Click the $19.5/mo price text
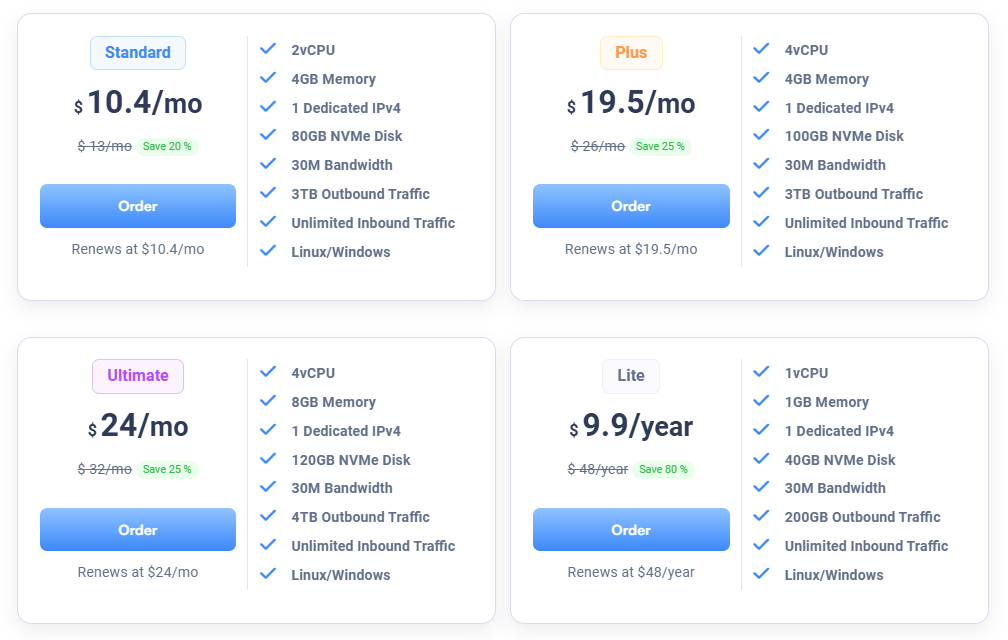 (x=631, y=103)
